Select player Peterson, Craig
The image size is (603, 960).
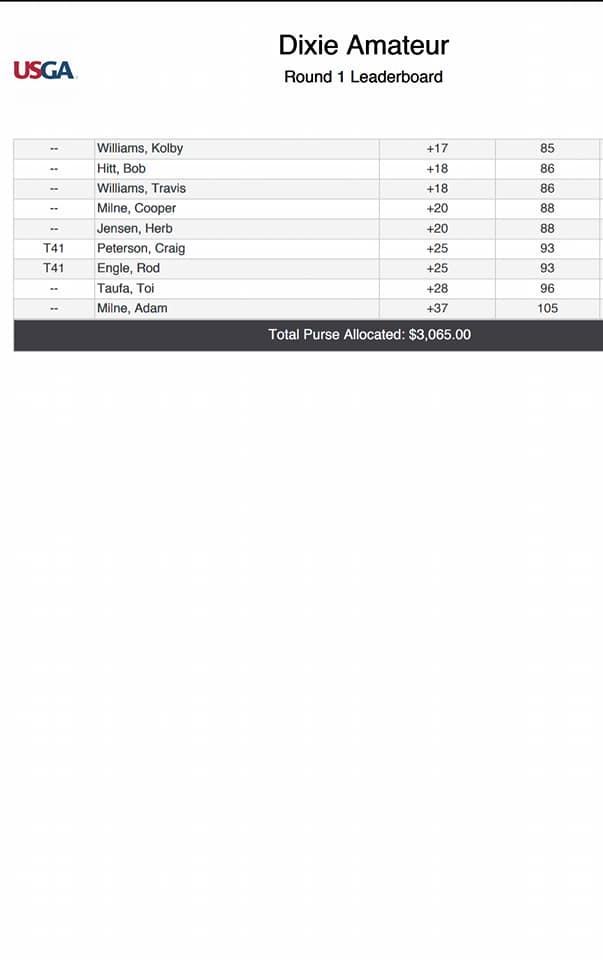141,248
